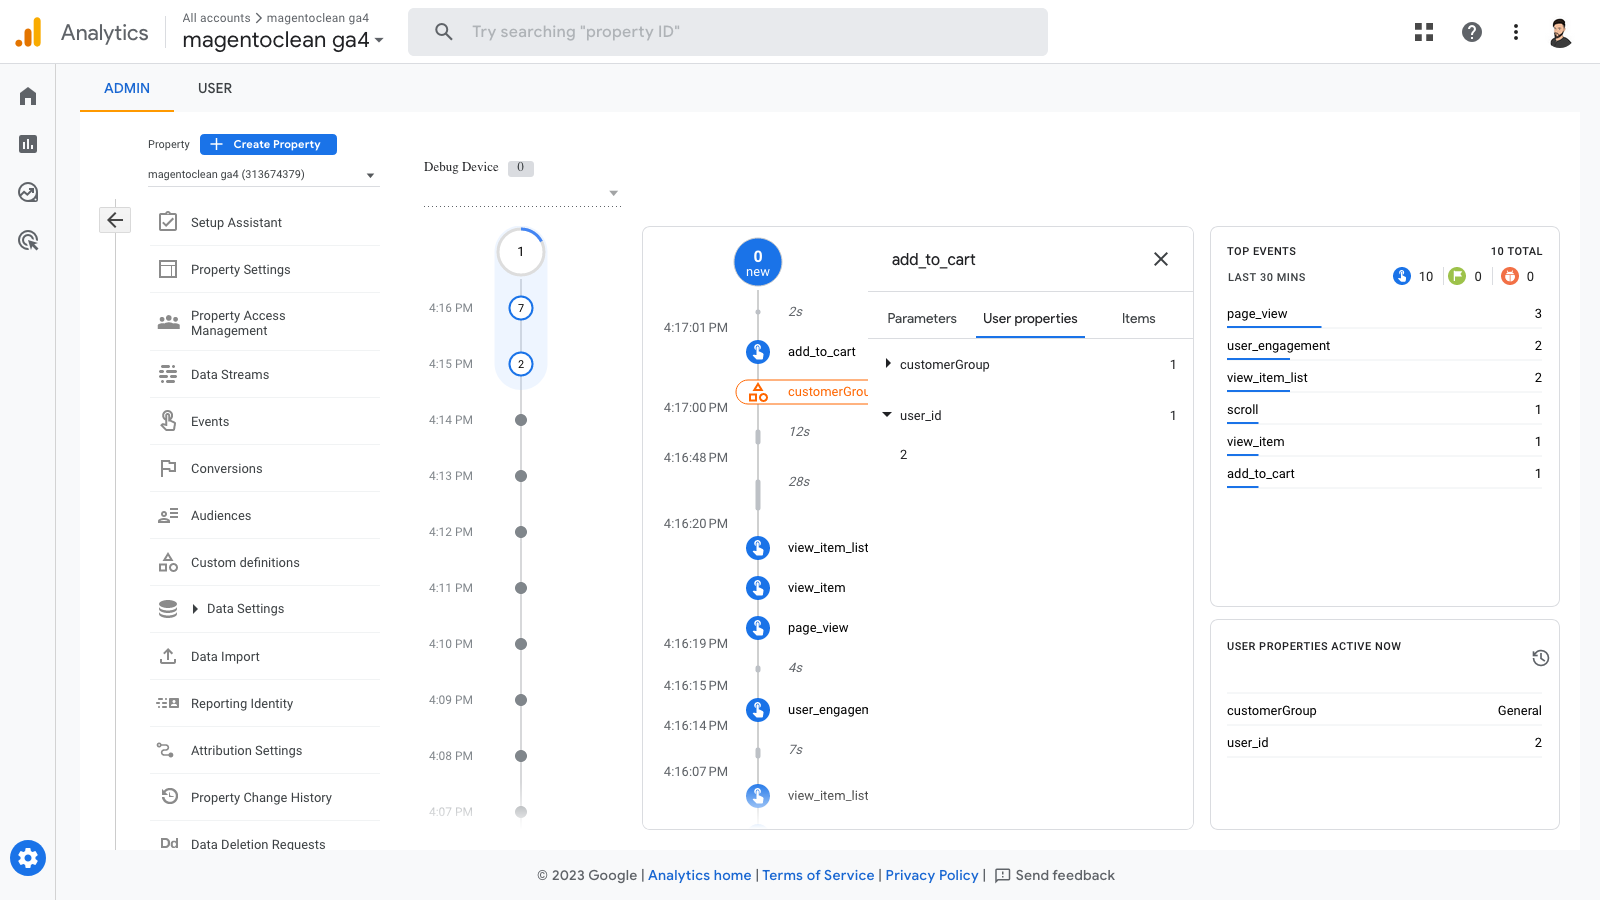Viewport: 1600px width, 900px height.
Task: Click the user properties history clock icon
Action: click(x=1540, y=658)
